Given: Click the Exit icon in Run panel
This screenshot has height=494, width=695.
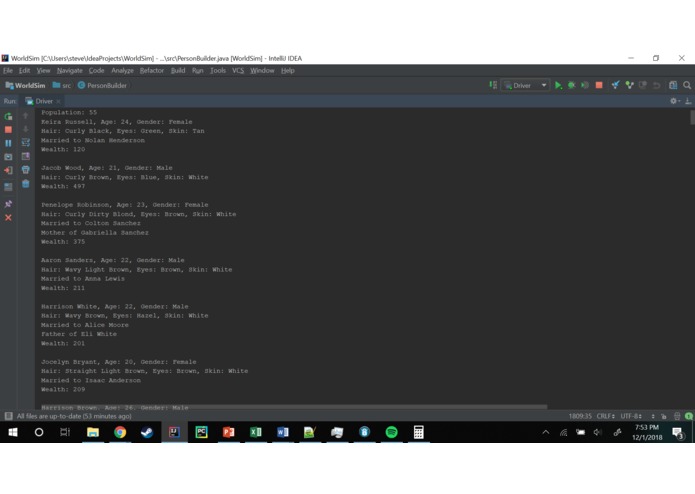Looking at the screenshot, I should tap(8, 170).
